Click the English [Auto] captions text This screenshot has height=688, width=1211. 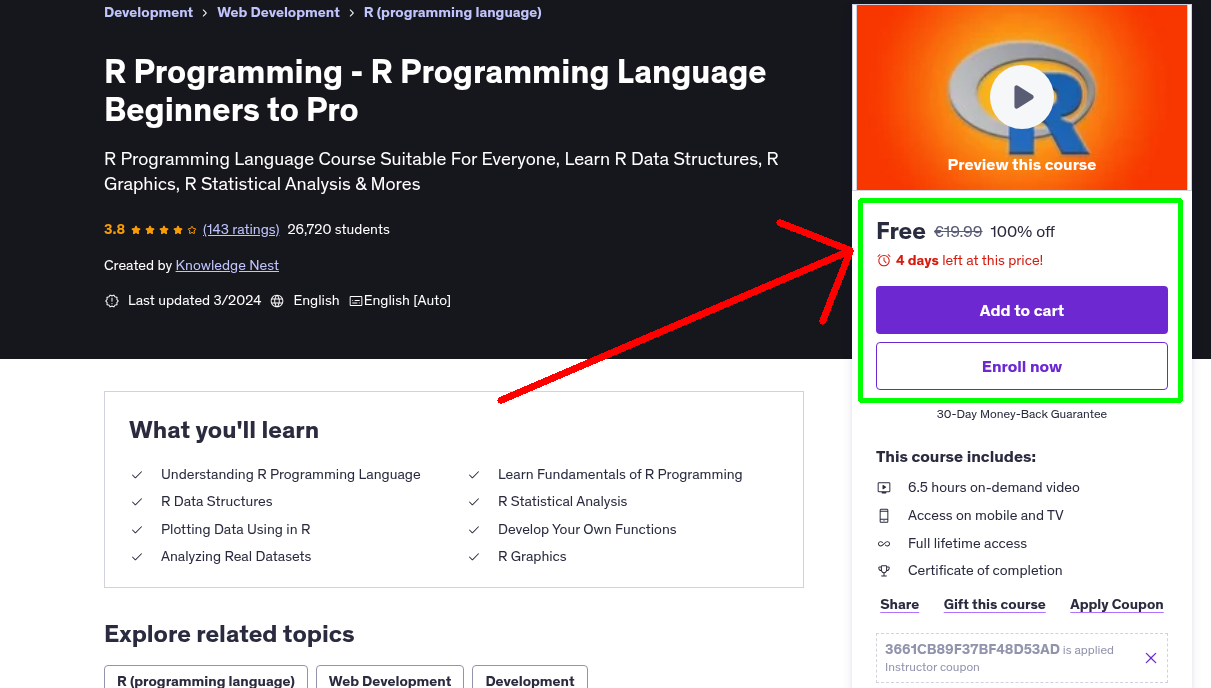point(407,300)
